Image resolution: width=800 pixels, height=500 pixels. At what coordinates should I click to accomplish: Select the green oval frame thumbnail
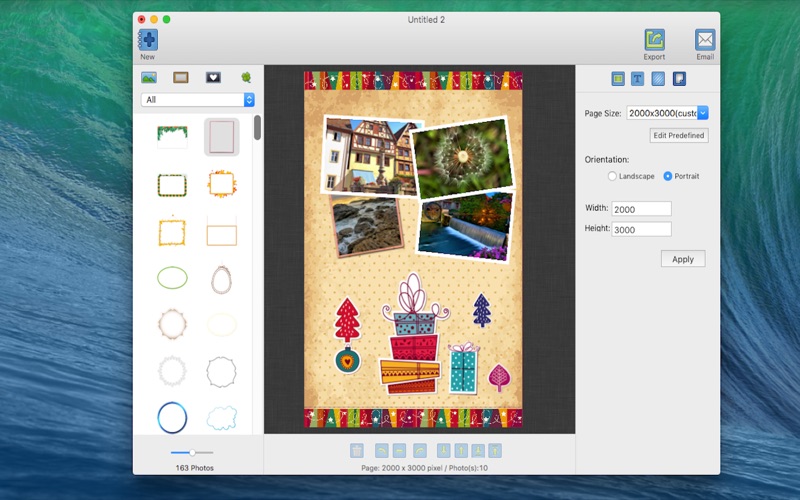click(172, 278)
